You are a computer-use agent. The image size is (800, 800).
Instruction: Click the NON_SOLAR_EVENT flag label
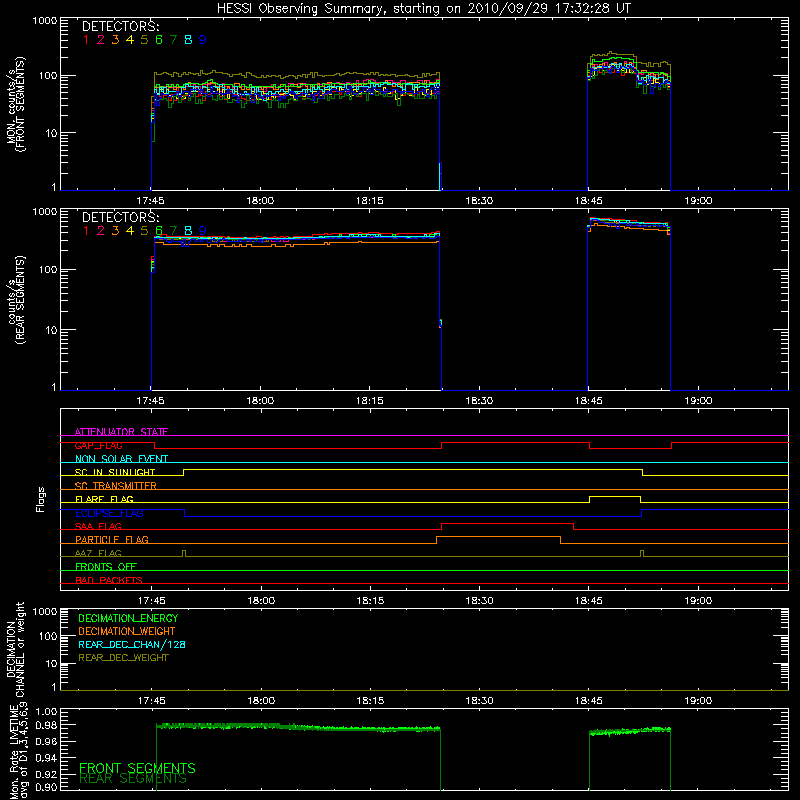click(121, 459)
